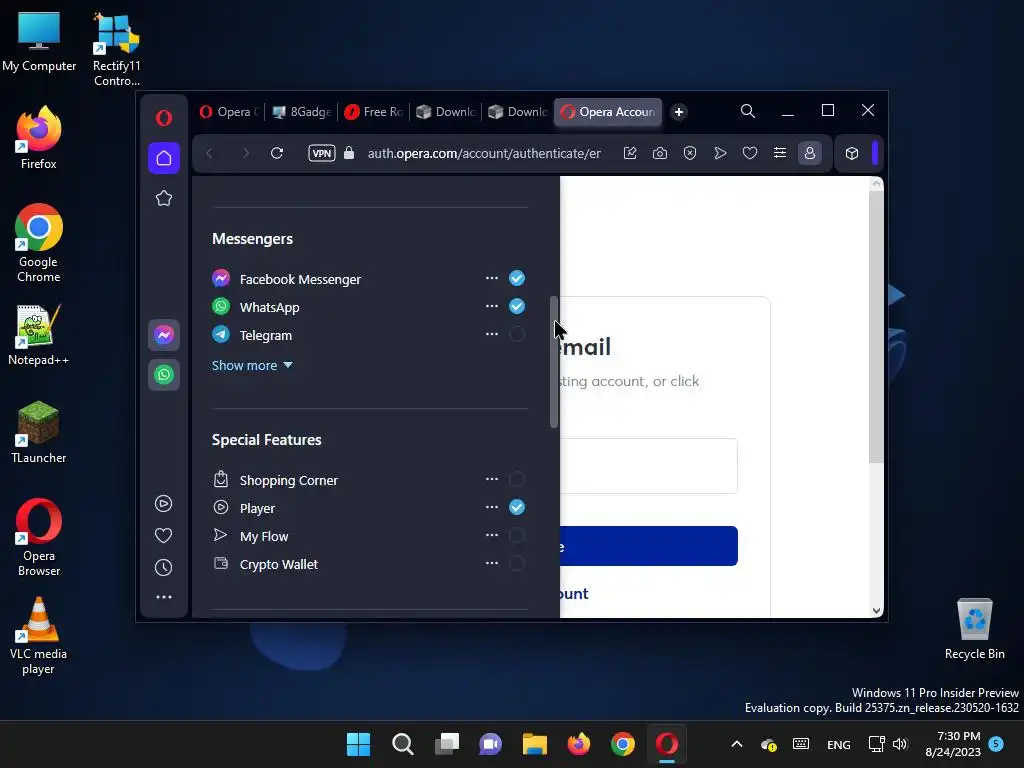Image resolution: width=1024 pixels, height=768 pixels.
Task: Open File Explorer from taskbar
Action: click(534, 744)
